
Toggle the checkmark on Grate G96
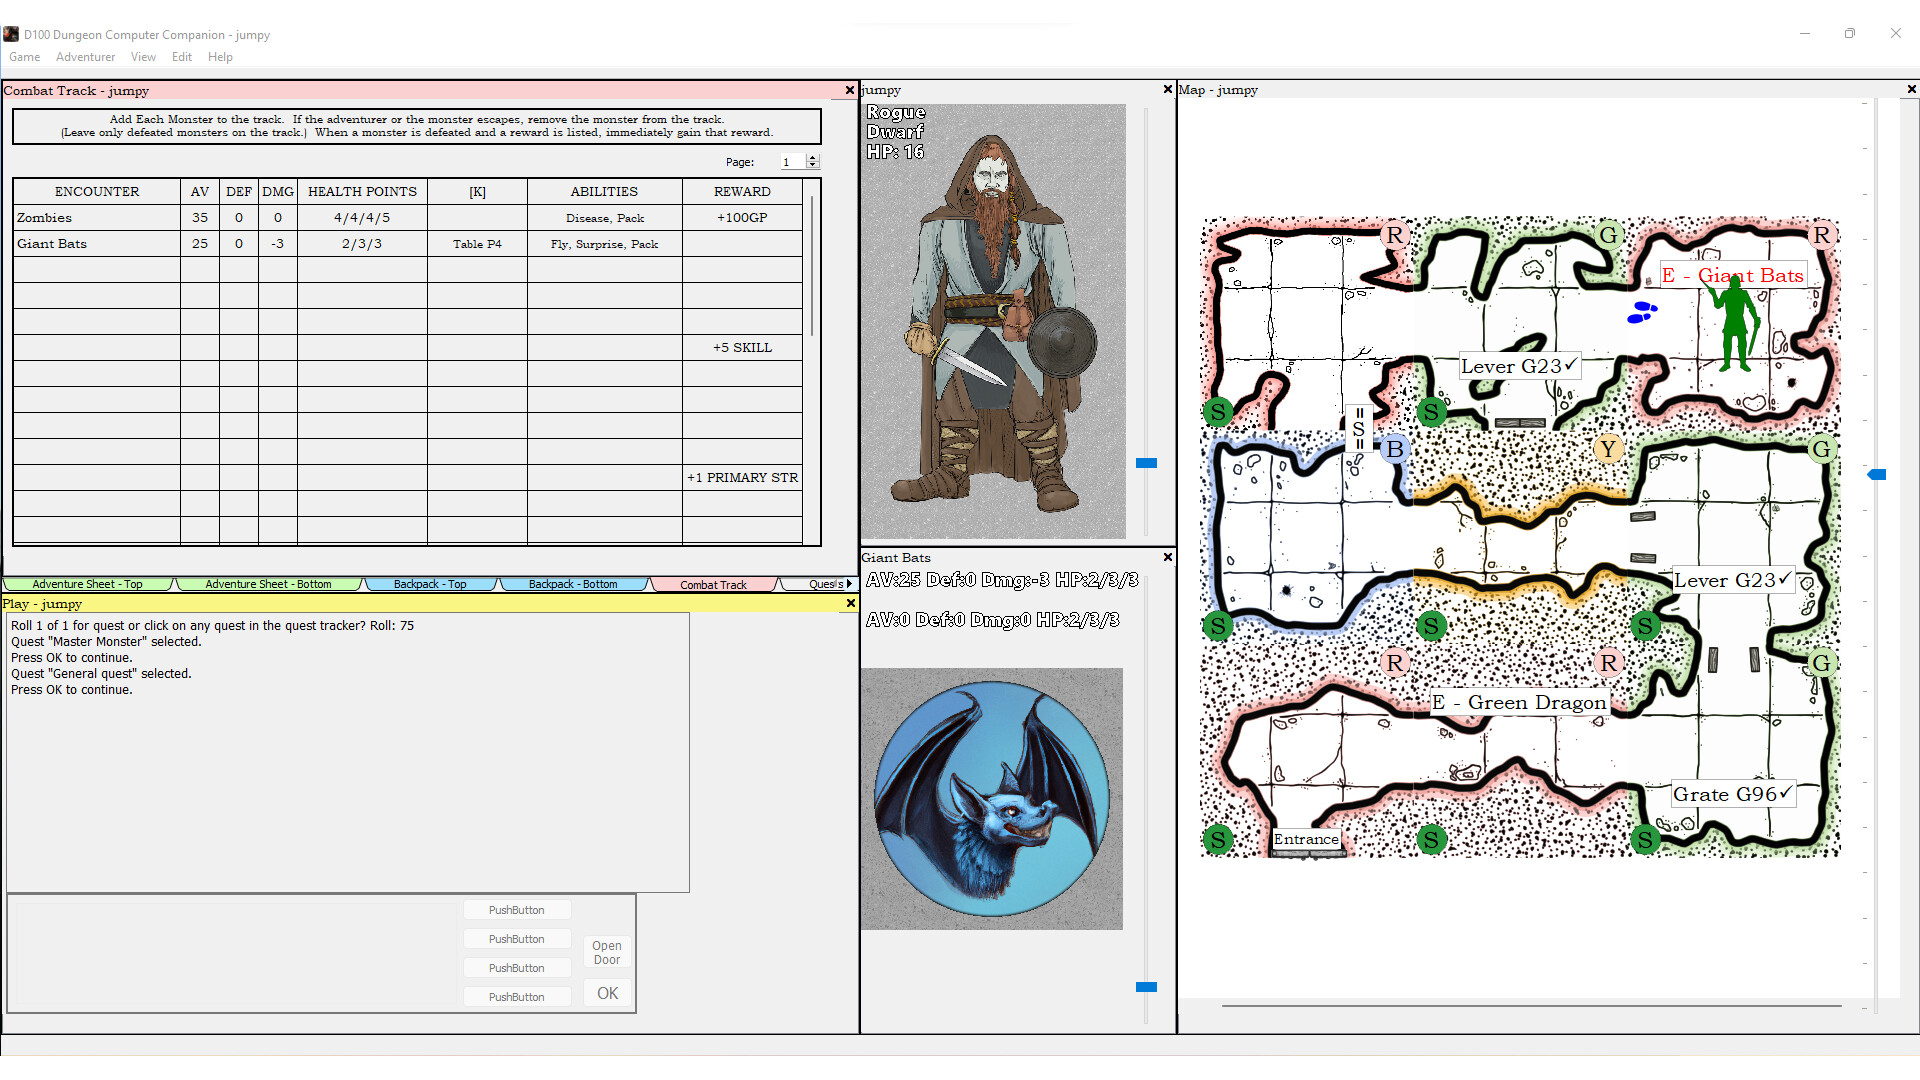pos(1785,792)
